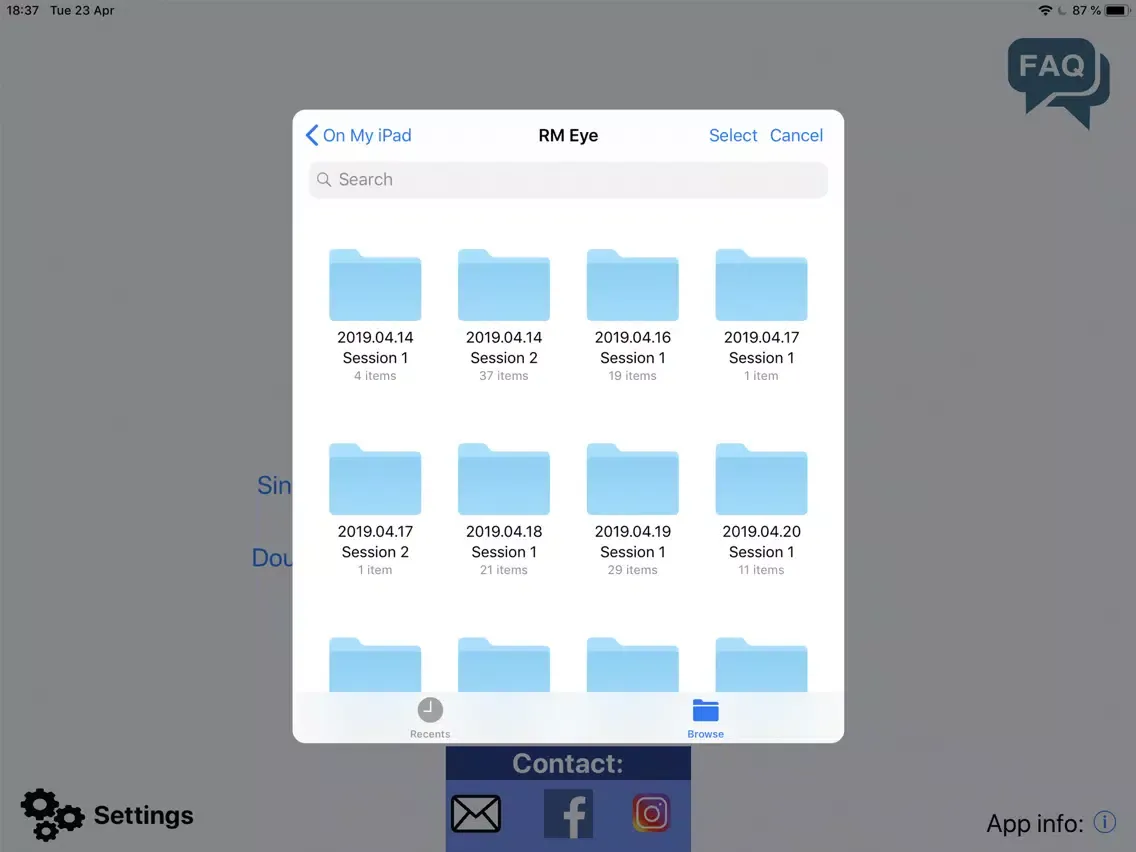Switch to the Browse tab
This screenshot has width=1136, height=852.
[705, 718]
